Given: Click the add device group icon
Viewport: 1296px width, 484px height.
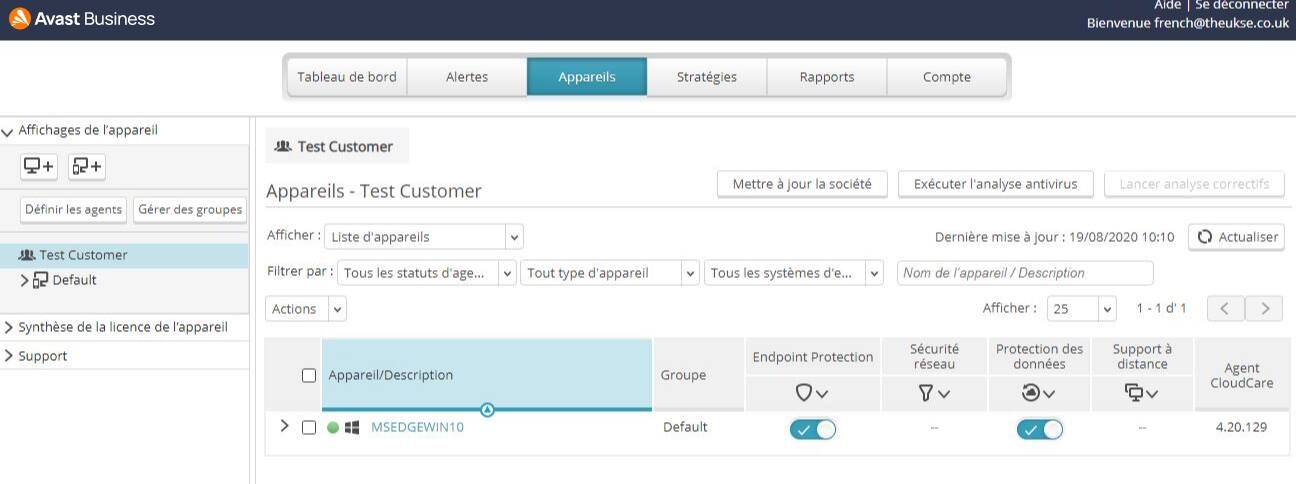Looking at the screenshot, I should point(87,166).
